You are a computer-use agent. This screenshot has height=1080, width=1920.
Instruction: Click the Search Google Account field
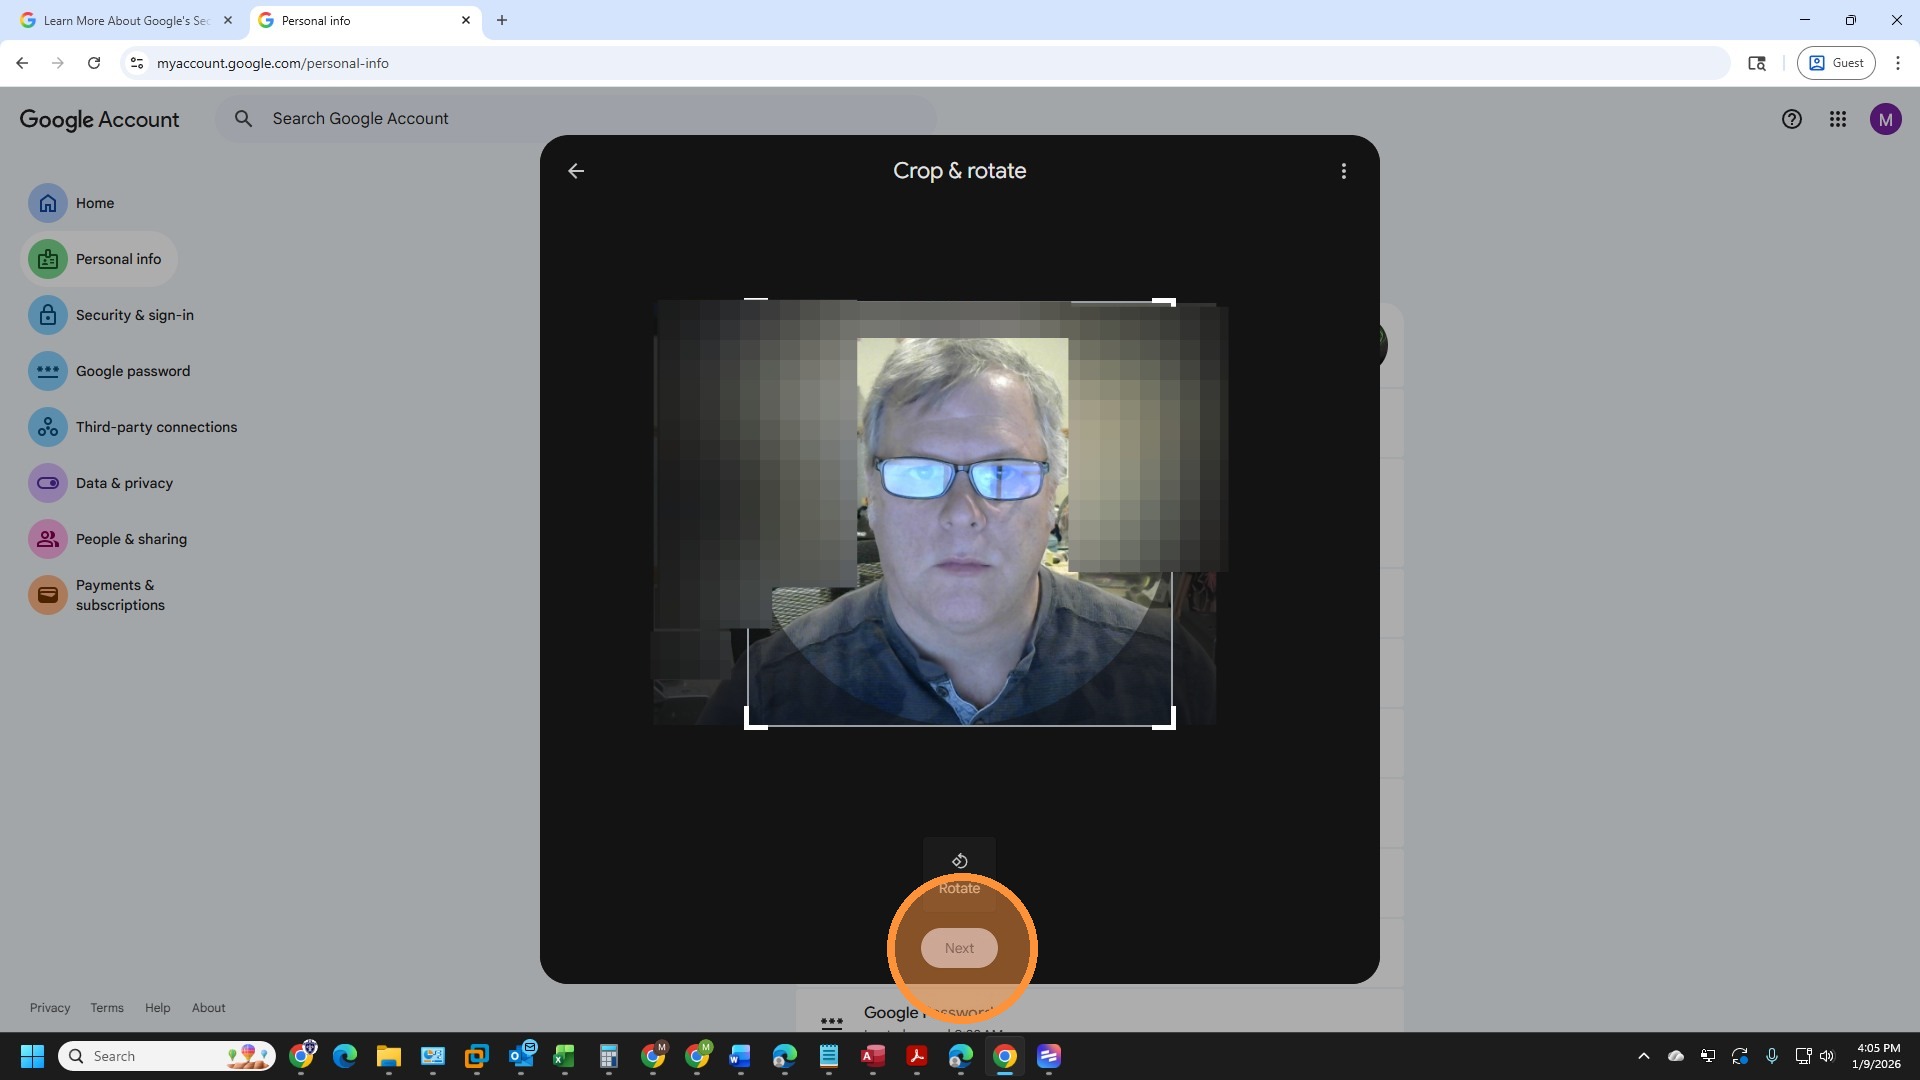[580, 119]
